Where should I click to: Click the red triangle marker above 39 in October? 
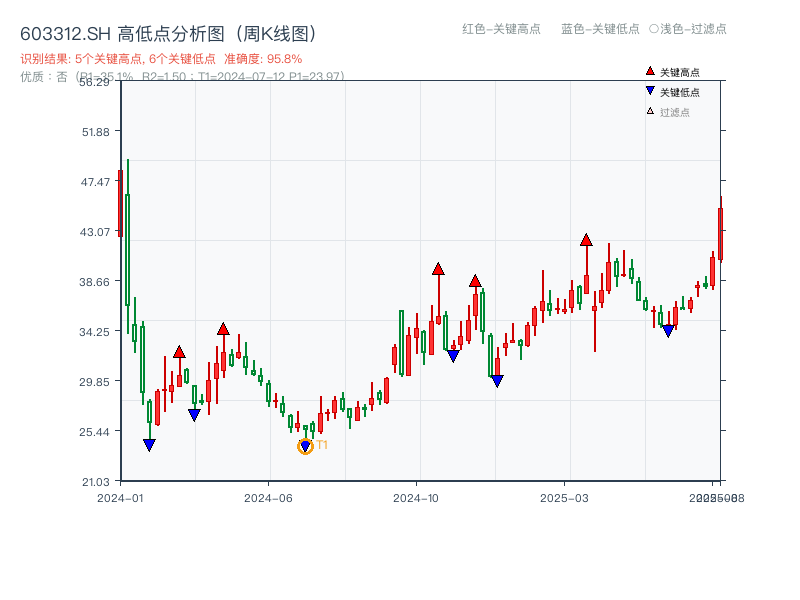437,267
